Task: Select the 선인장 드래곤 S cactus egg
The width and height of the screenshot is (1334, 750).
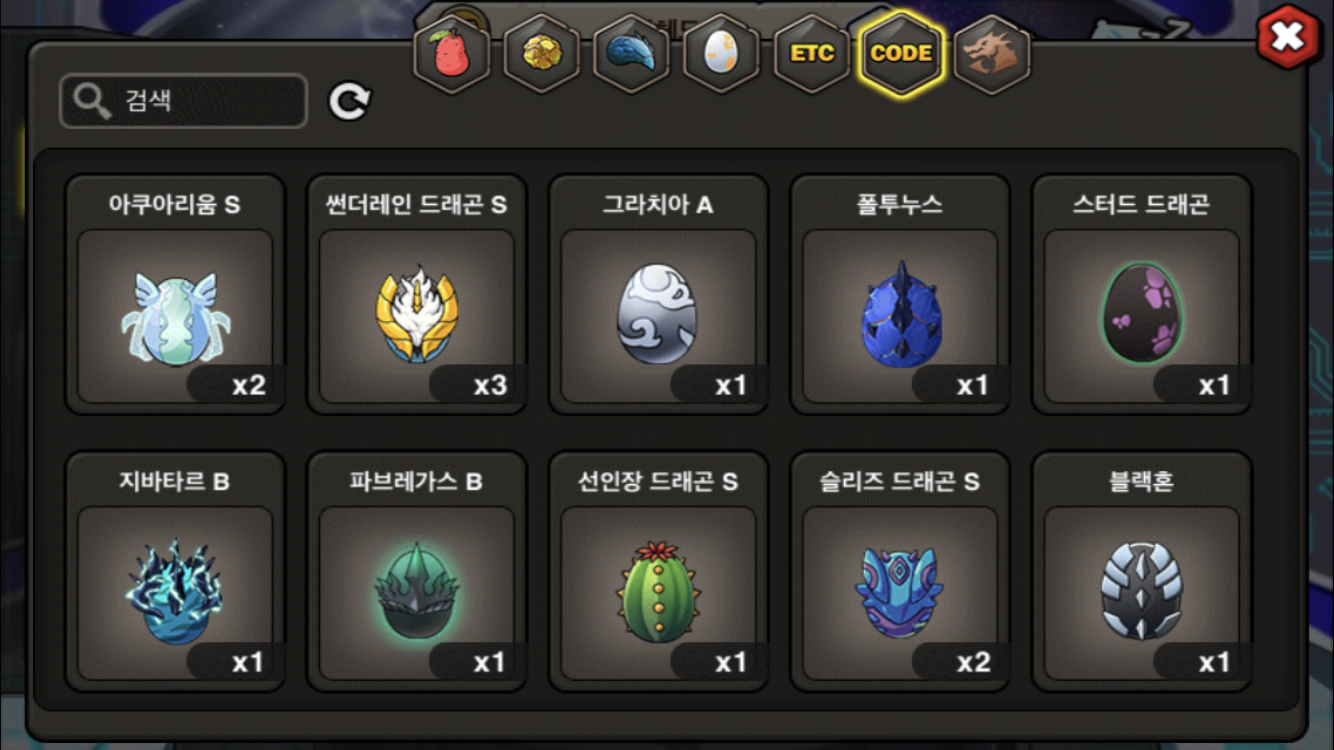Action: pyautogui.click(x=658, y=571)
